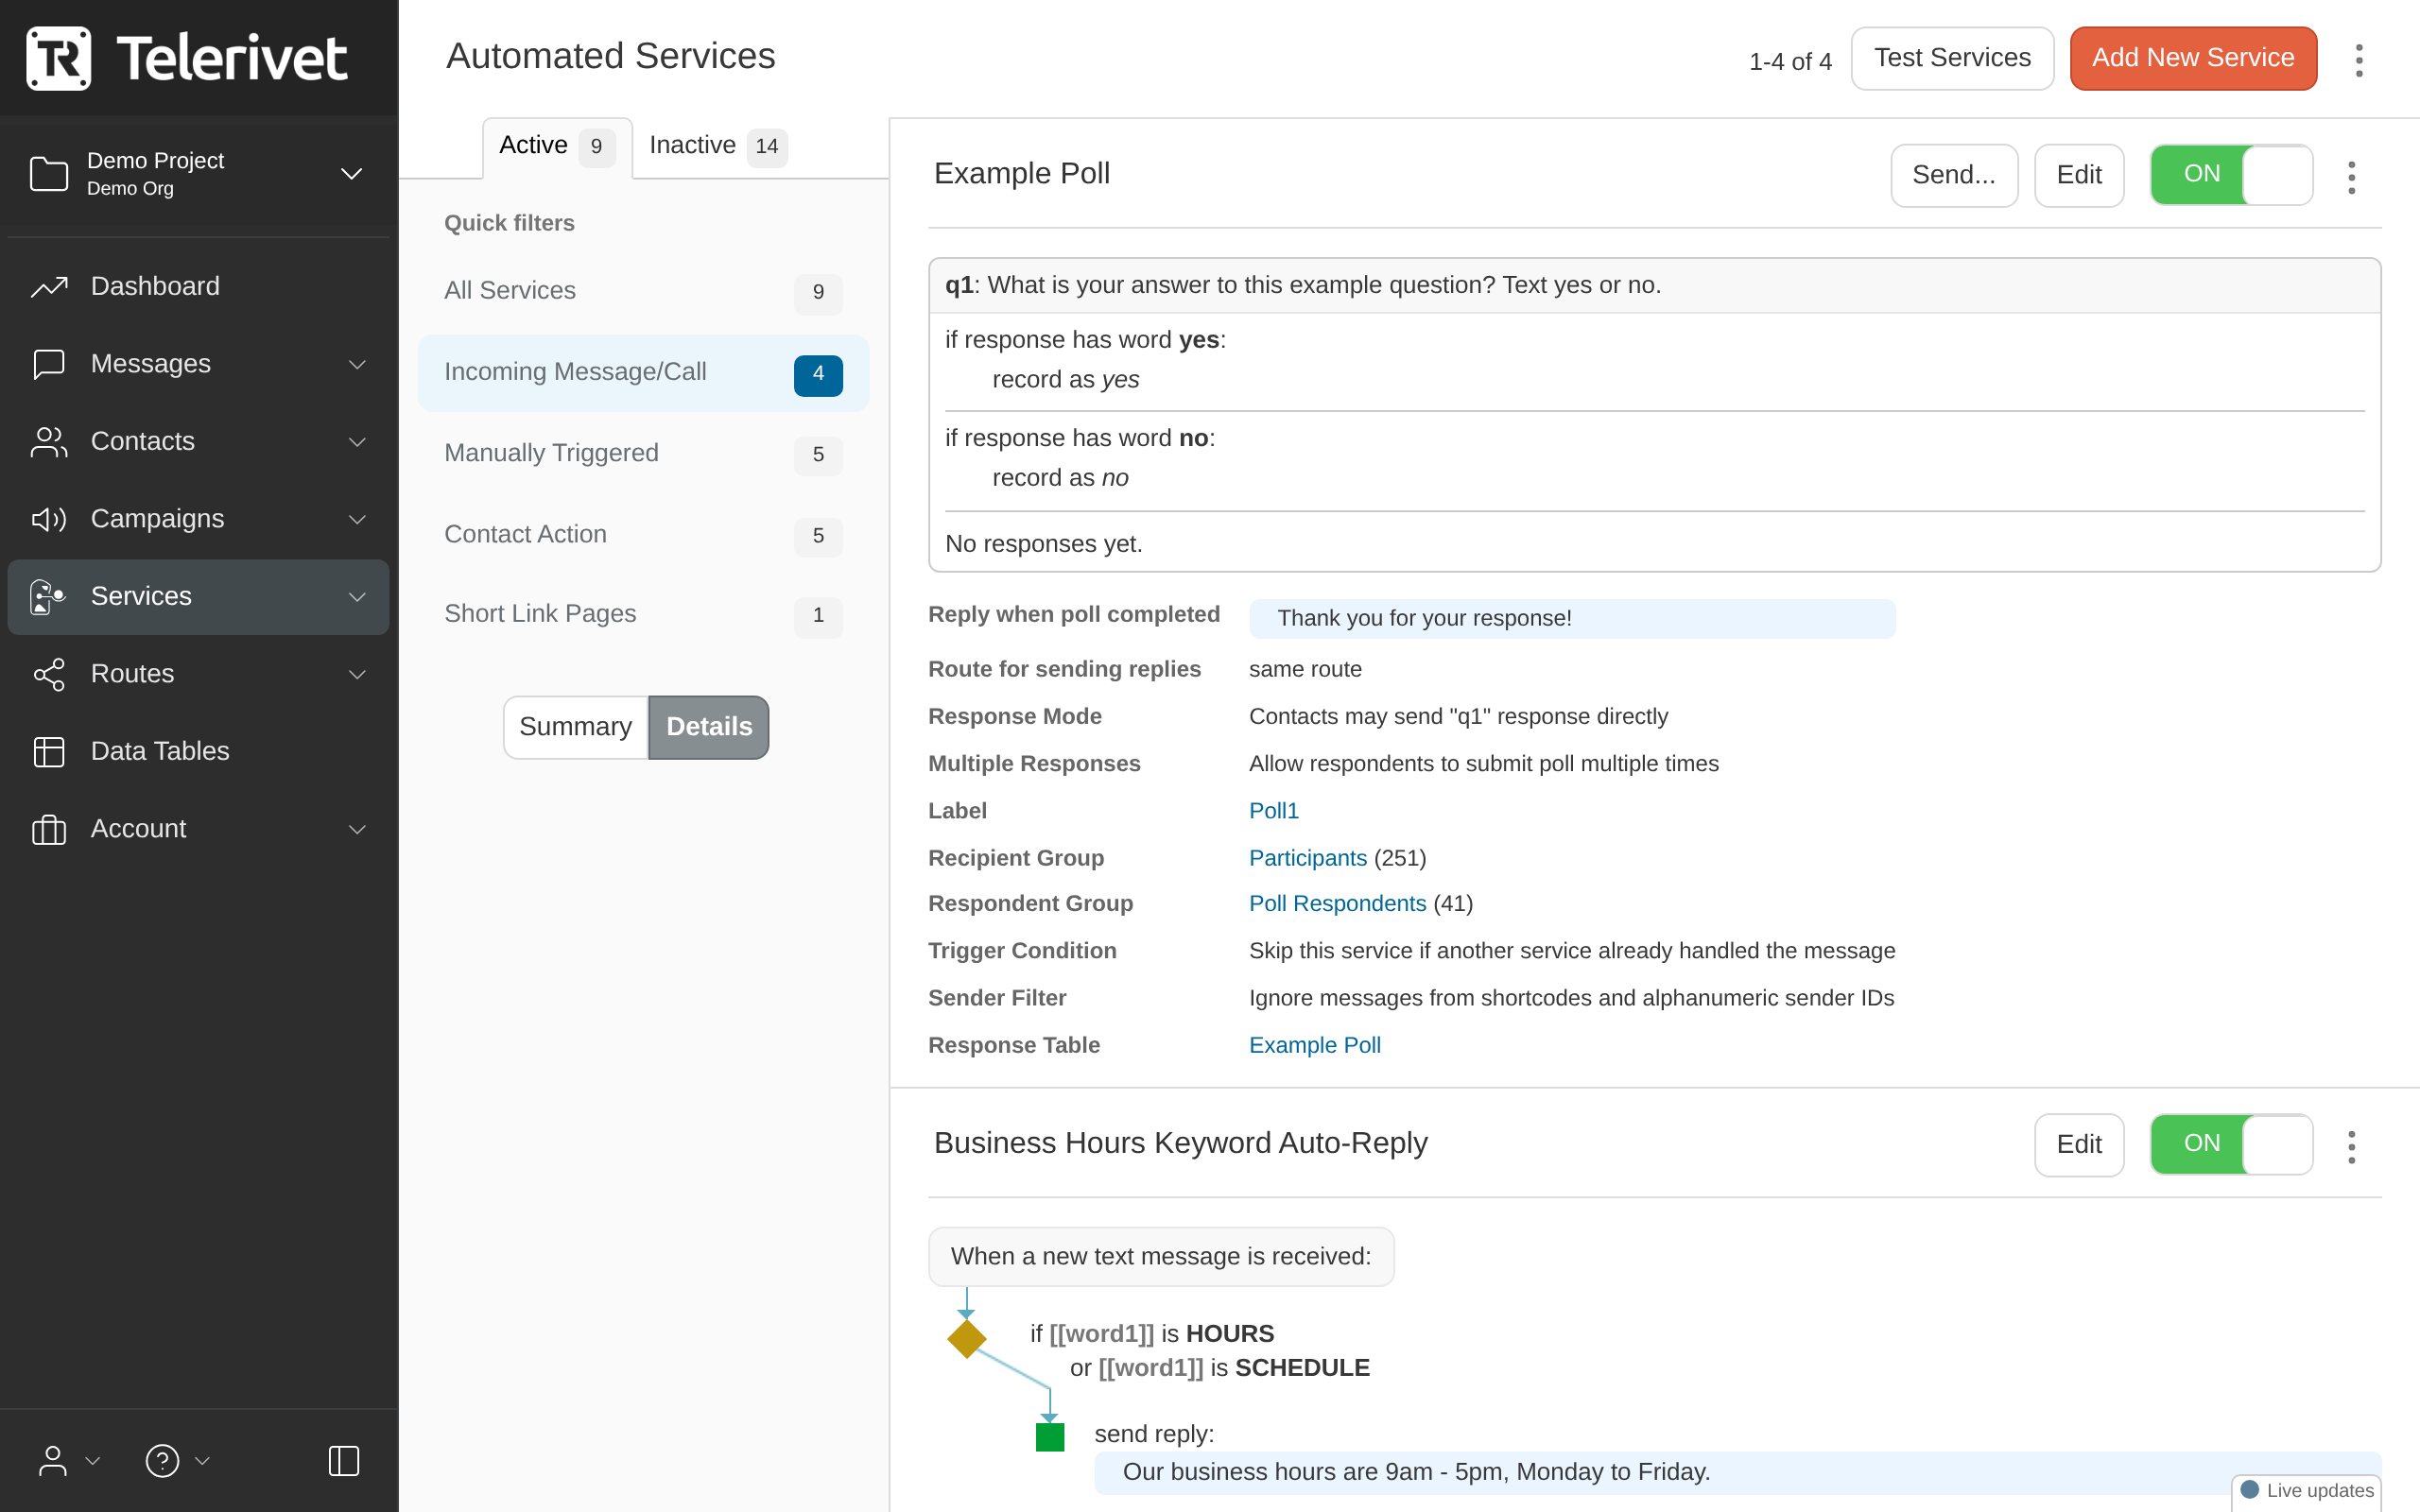Expand the Messages submenu chevron
2420x1512 pixels.
(357, 364)
